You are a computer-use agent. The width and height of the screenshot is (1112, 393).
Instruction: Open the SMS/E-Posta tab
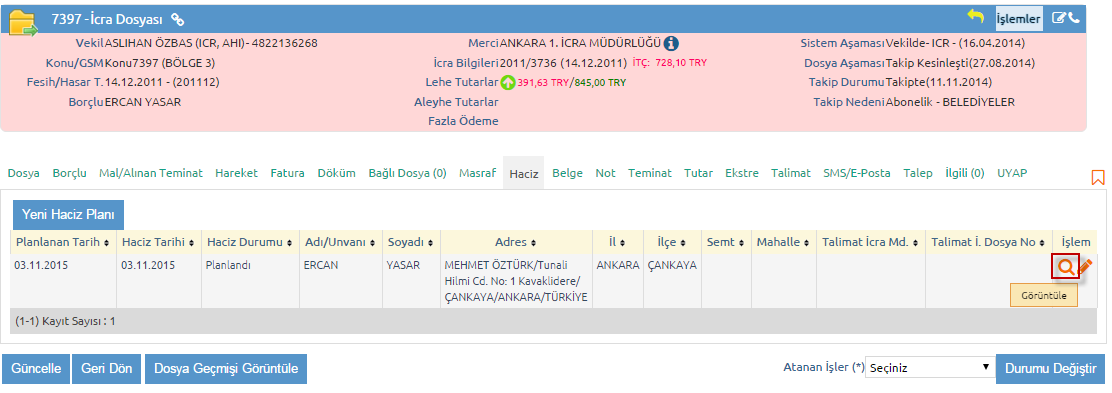[857, 173]
